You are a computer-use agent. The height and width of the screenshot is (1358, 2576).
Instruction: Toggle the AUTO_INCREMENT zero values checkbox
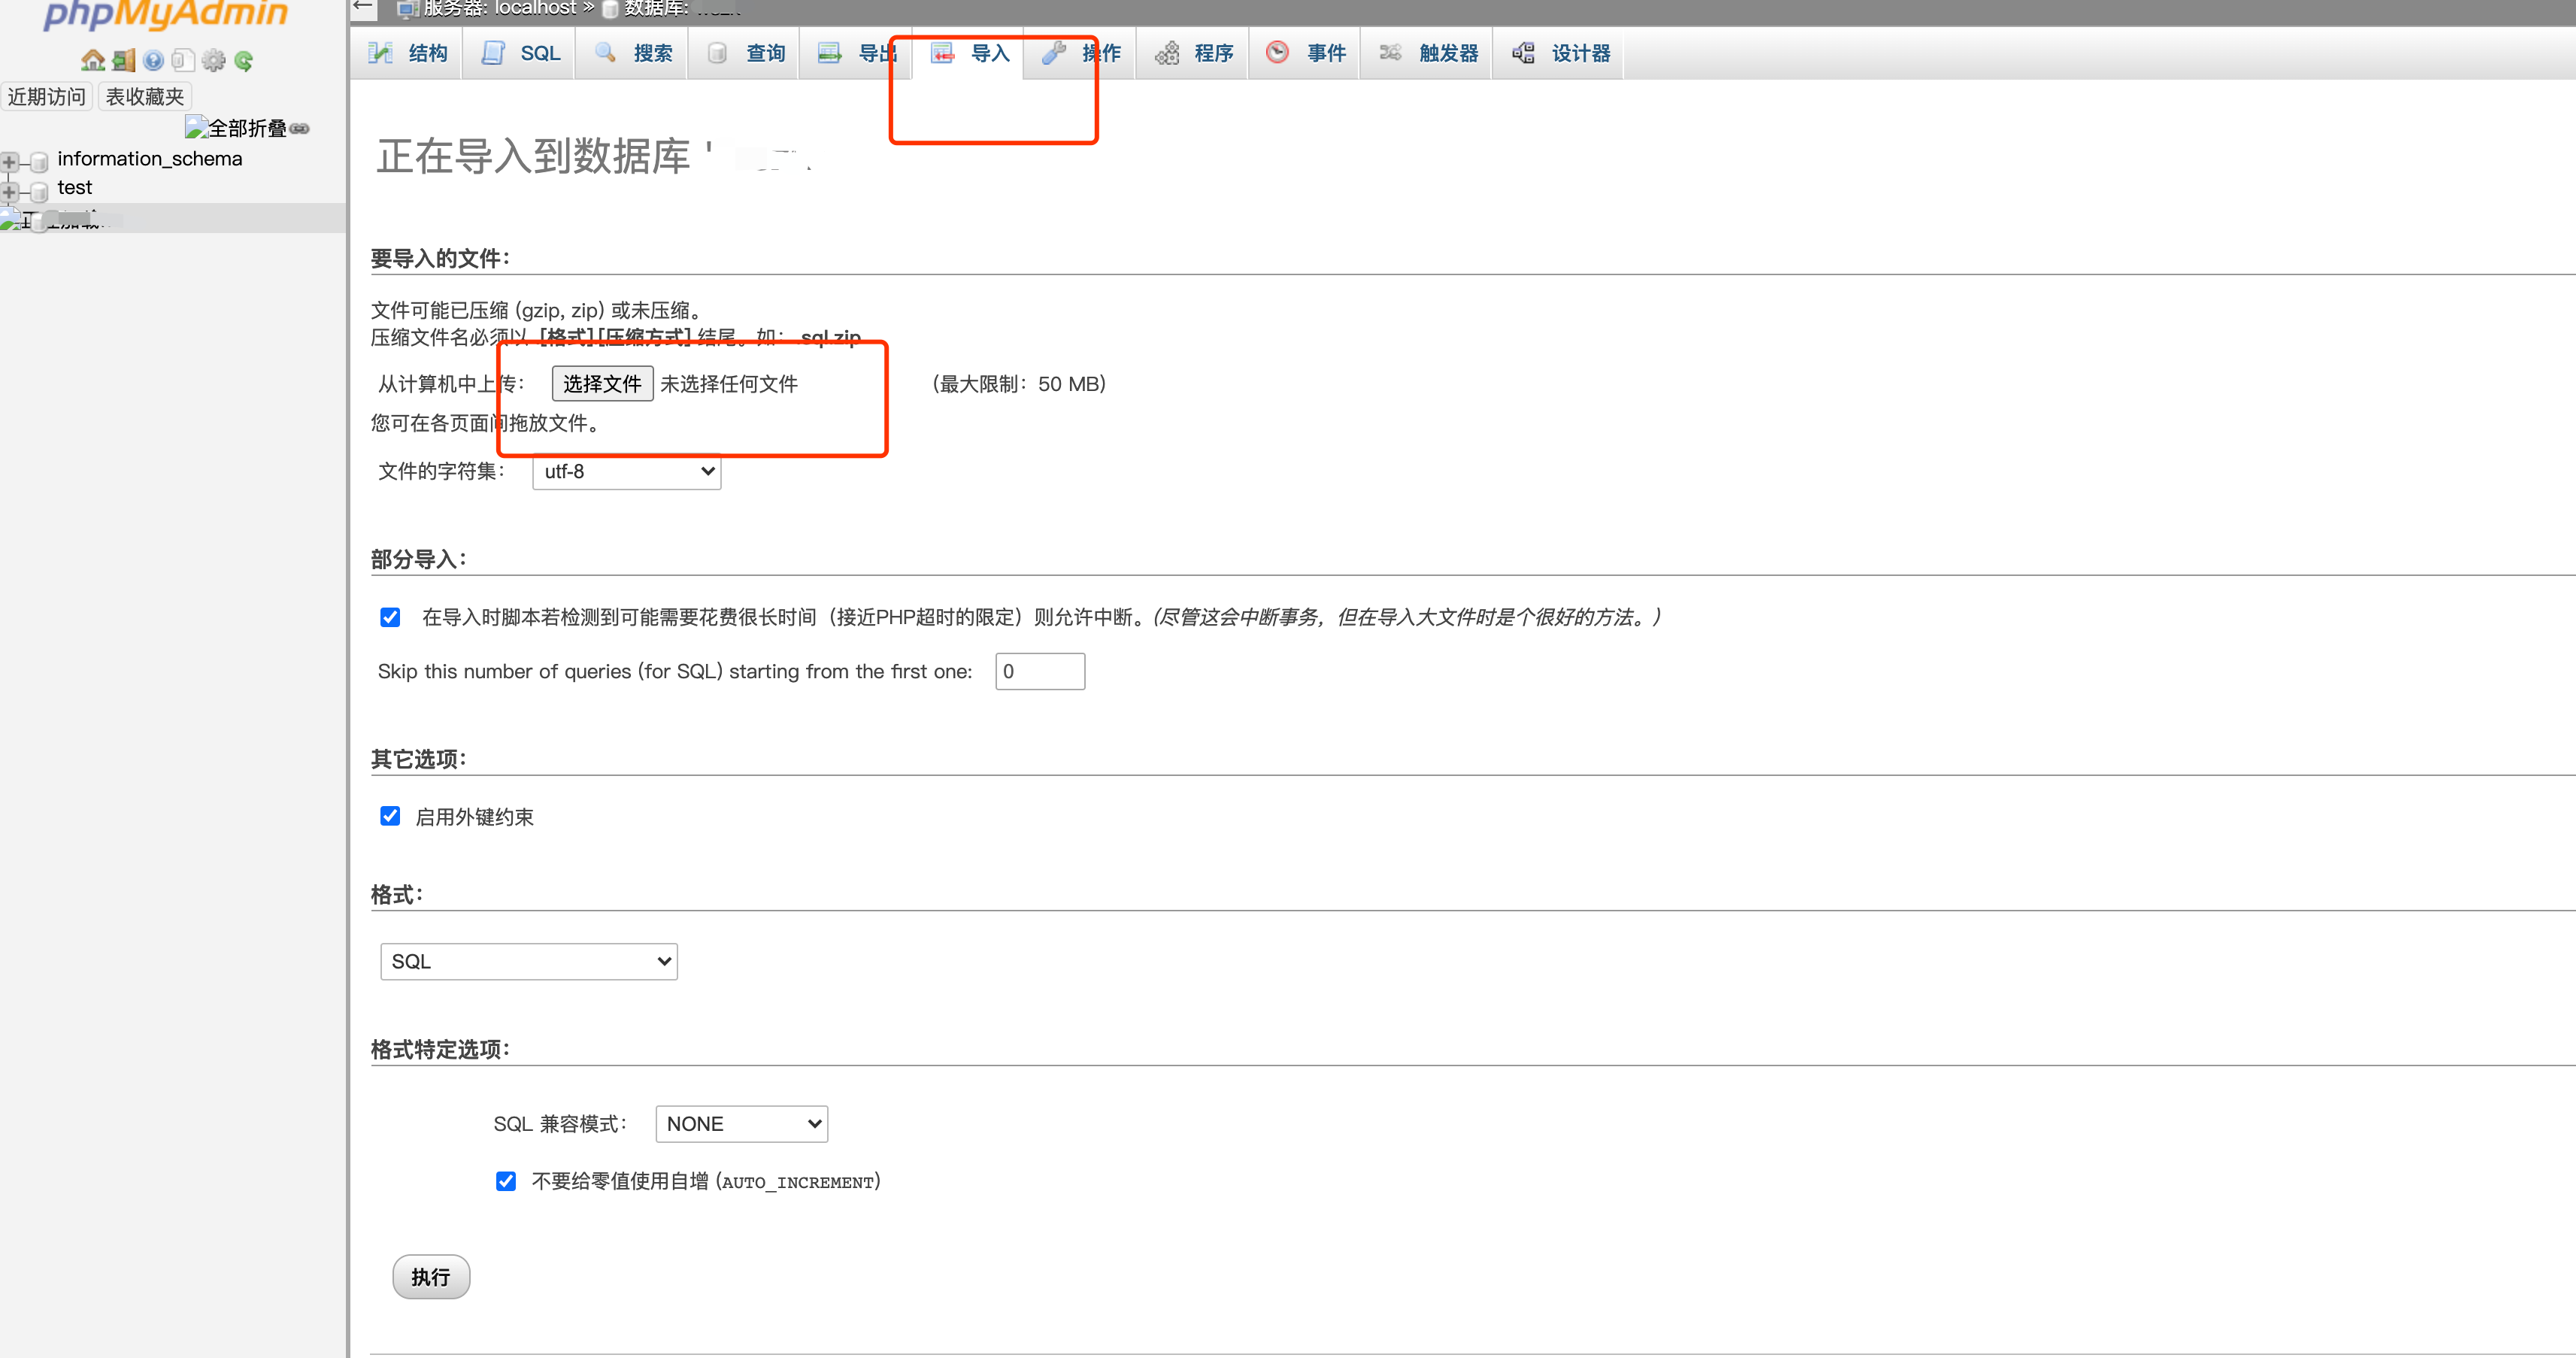pyautogui.click(x=506, y=1181)
